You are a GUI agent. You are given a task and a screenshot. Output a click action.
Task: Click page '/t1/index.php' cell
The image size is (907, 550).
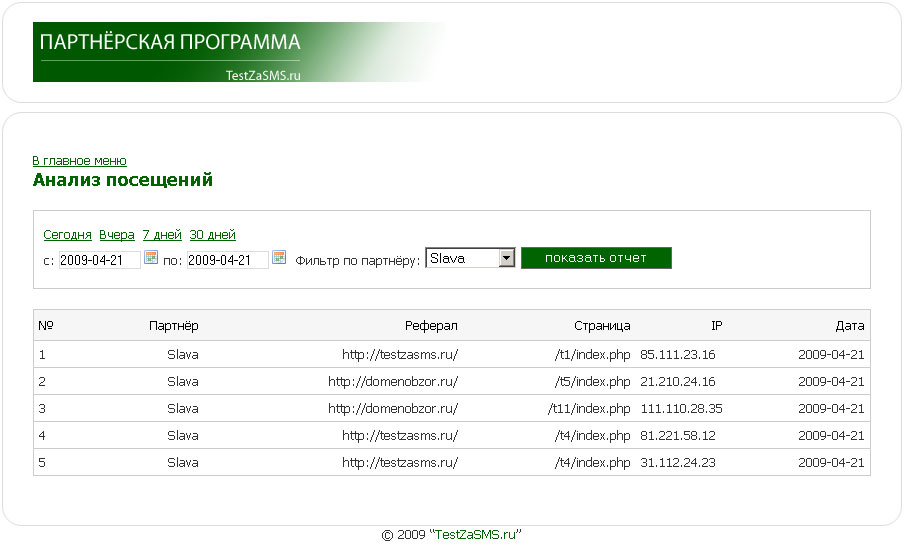[592, 355]
